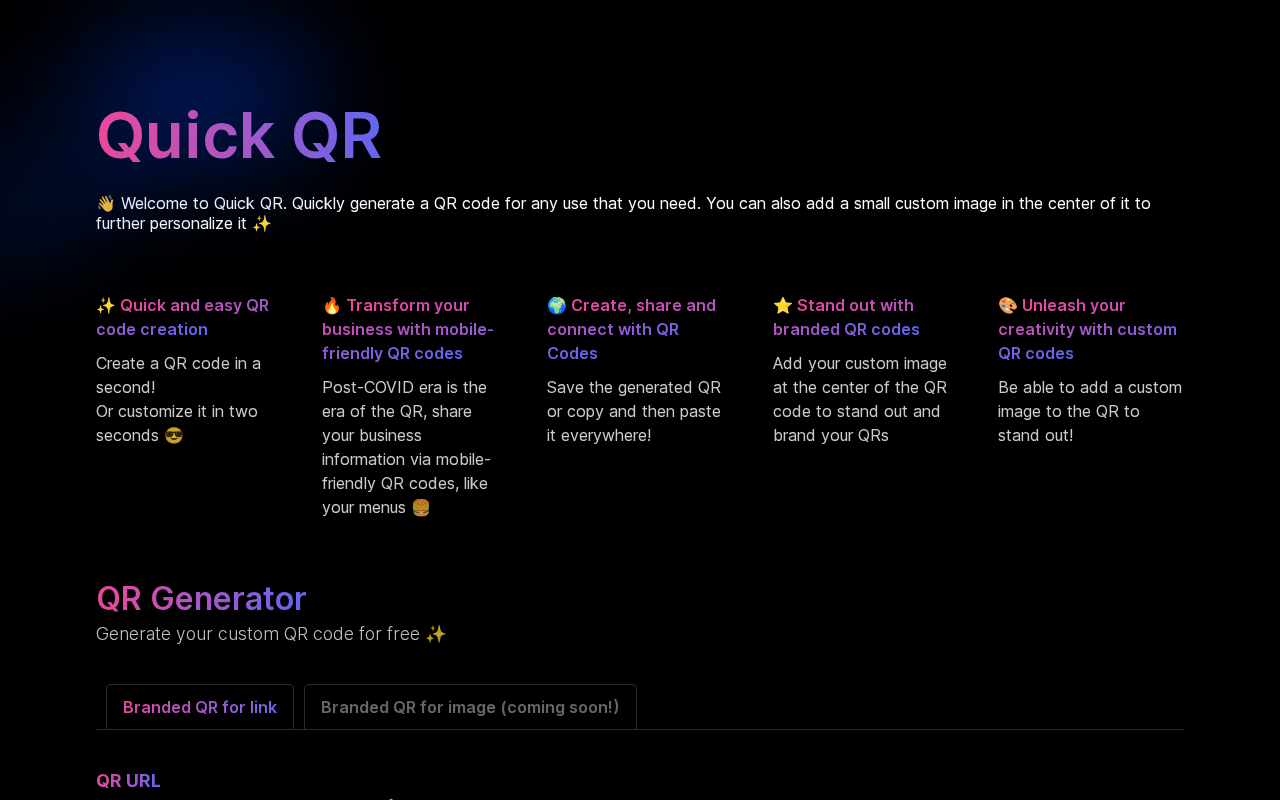Click the artist palette emoji before 'Unleash'
Image resolution: width=1280 pixels, height=800 pixels.
coord(1008,305)
